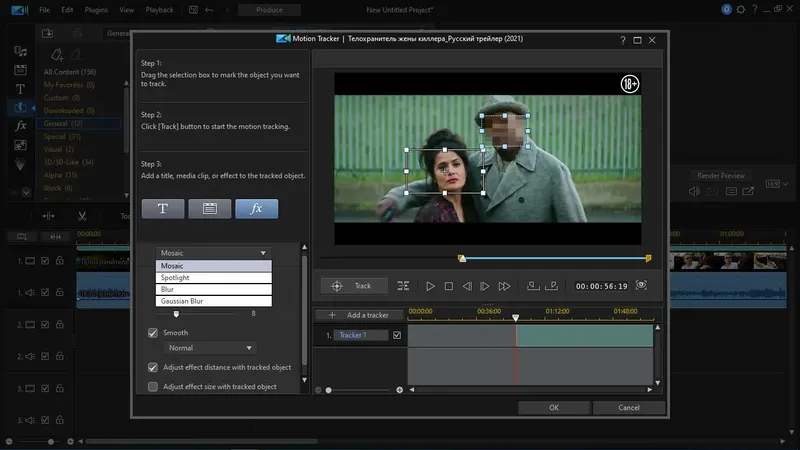The image size is (800, 450).
Task: Disable adjust effect distance with tracked object
Action: point(153,368)
